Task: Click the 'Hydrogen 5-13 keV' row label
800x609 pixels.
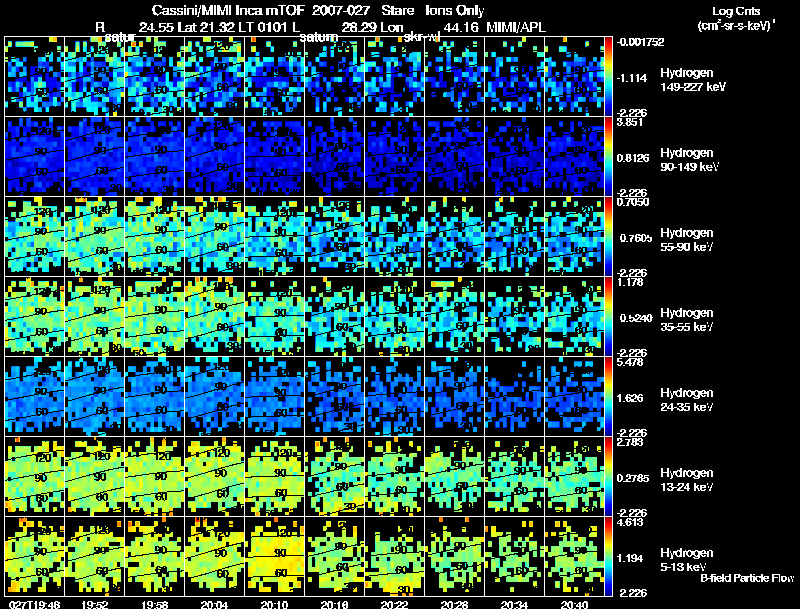Action: (687, 560)
